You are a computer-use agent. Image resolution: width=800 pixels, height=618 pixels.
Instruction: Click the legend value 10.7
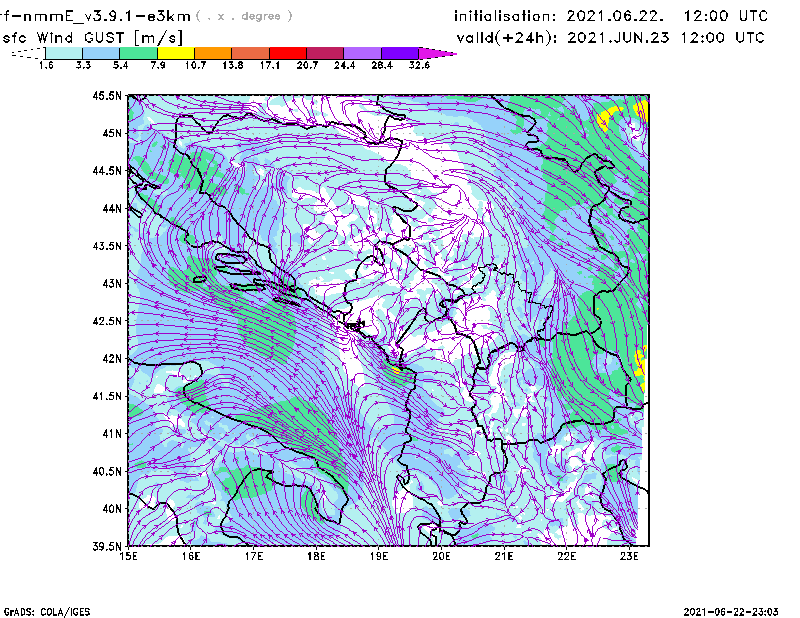click(195, 65)
